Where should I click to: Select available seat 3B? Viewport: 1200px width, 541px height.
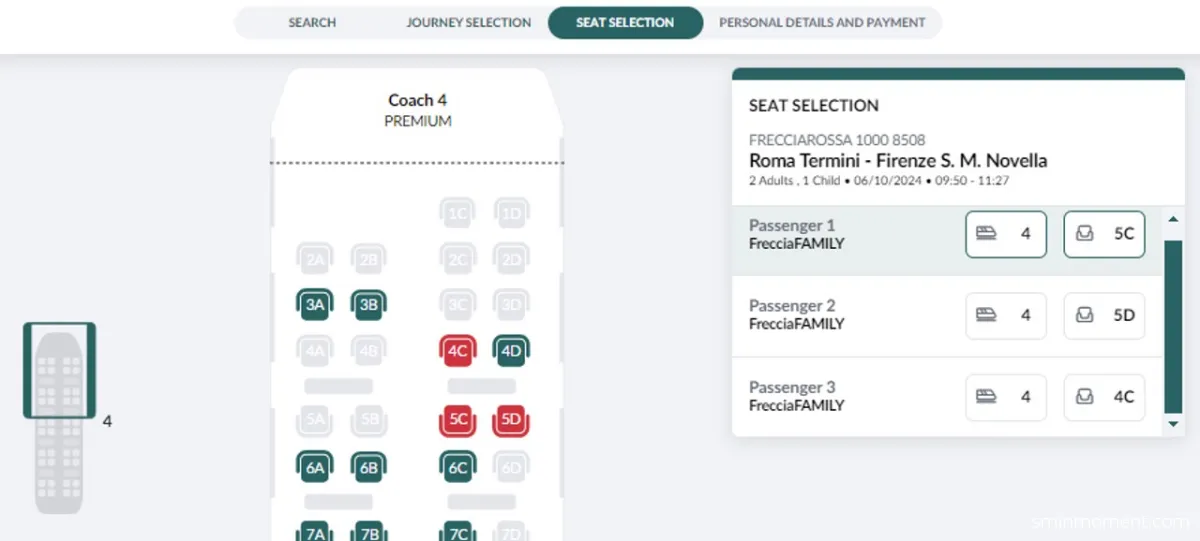tap(369, 305)
